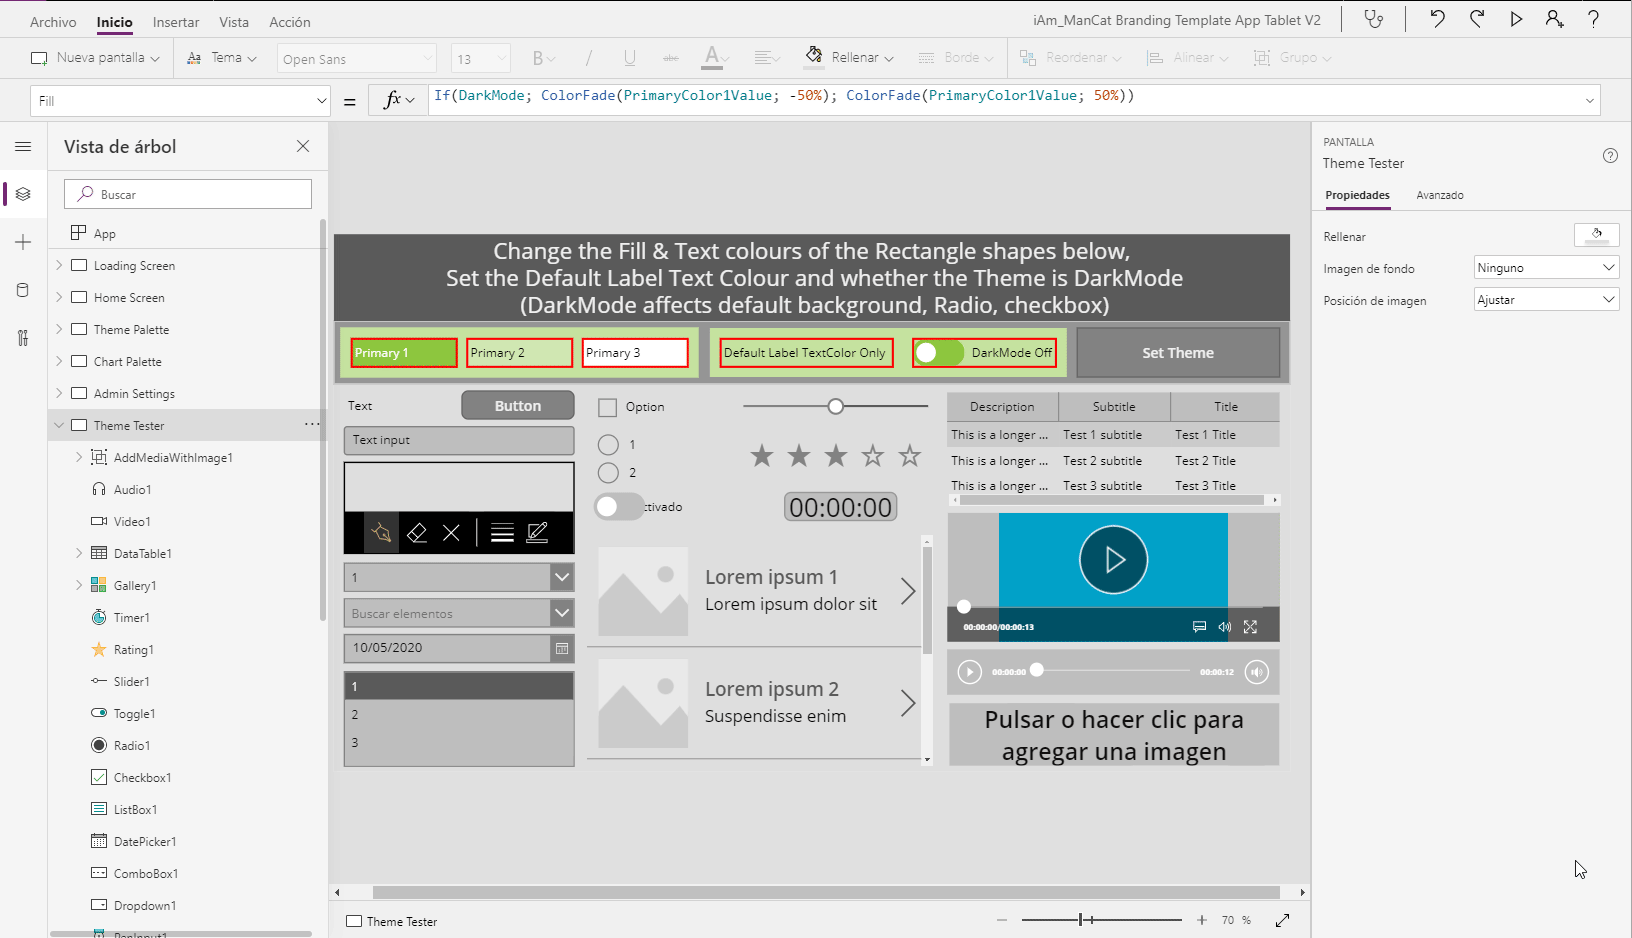Click Pulsar o hacer clic para agregar imagen
Screen dimensions: 1632x938
[x=1114, y=735]
